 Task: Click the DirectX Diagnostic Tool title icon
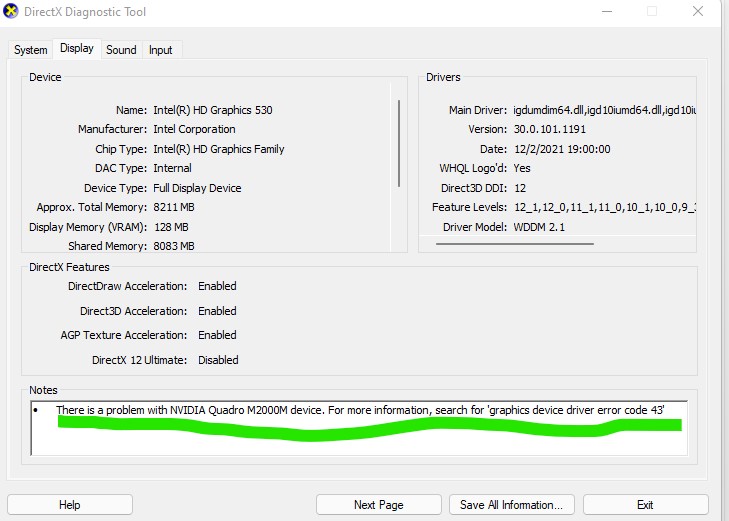(x=11, y=11)
